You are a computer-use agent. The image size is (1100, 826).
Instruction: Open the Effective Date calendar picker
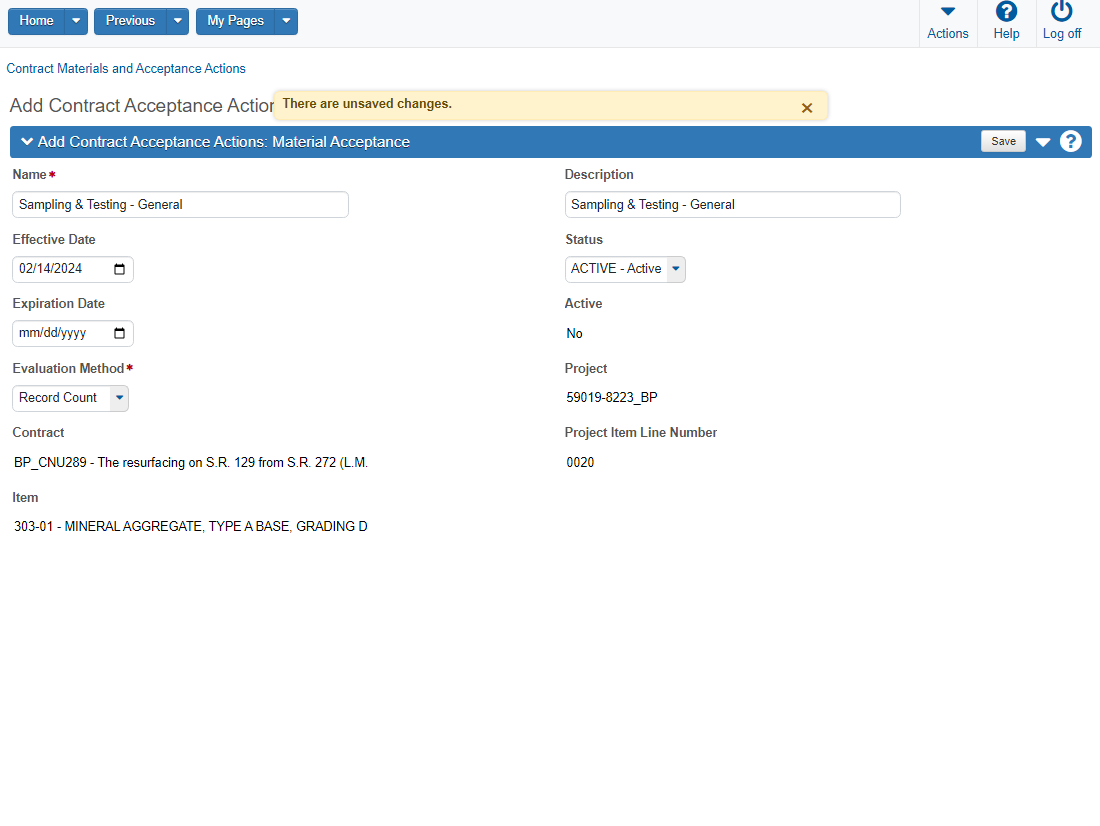point(120,269)
